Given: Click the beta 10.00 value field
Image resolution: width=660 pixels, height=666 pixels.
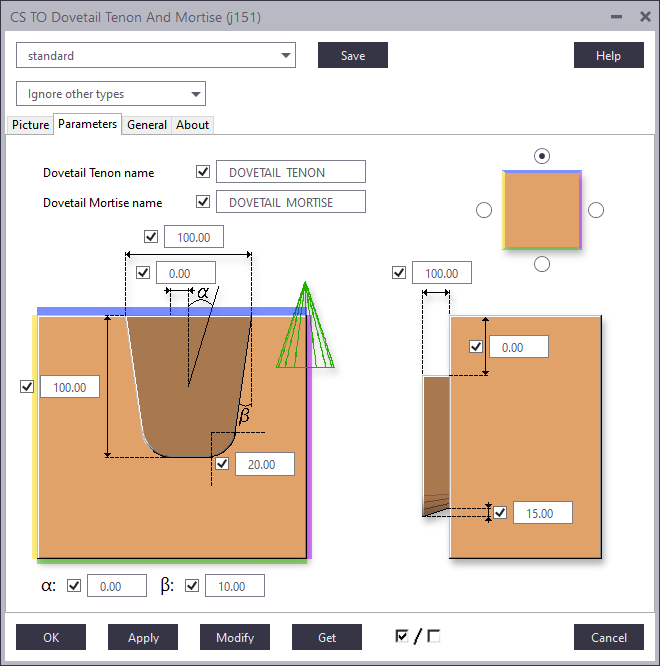Looking at the screenshot, I should (235, 586).
